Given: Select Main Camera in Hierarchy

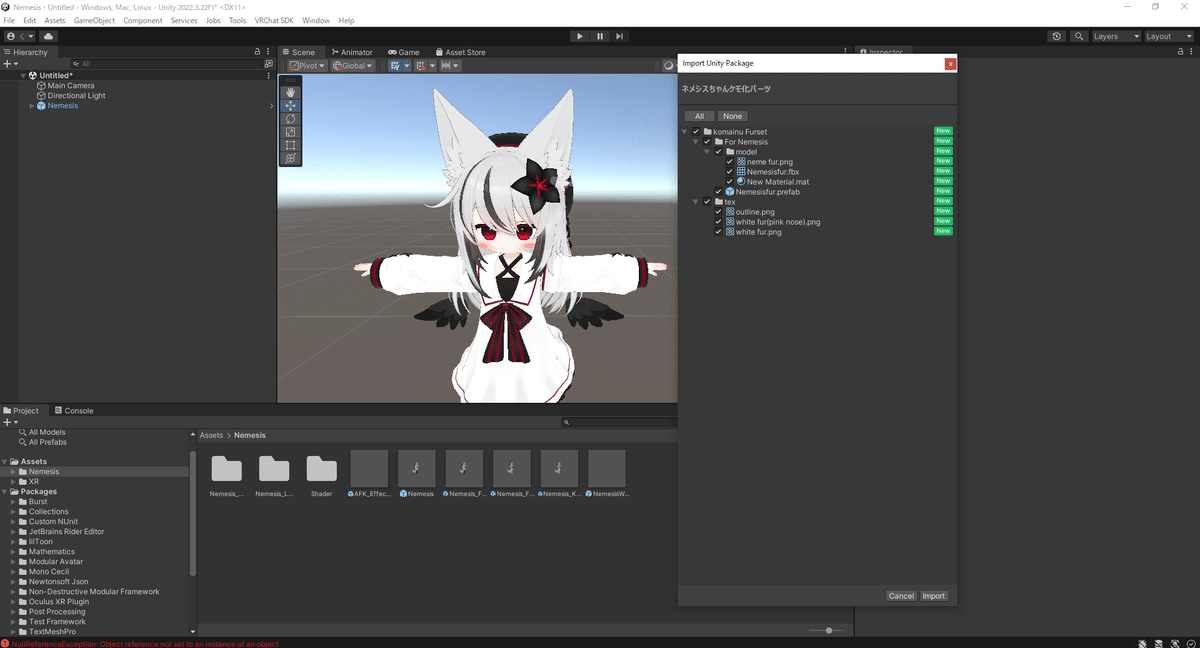Looking at the screenshot, I should click(70, 86).
